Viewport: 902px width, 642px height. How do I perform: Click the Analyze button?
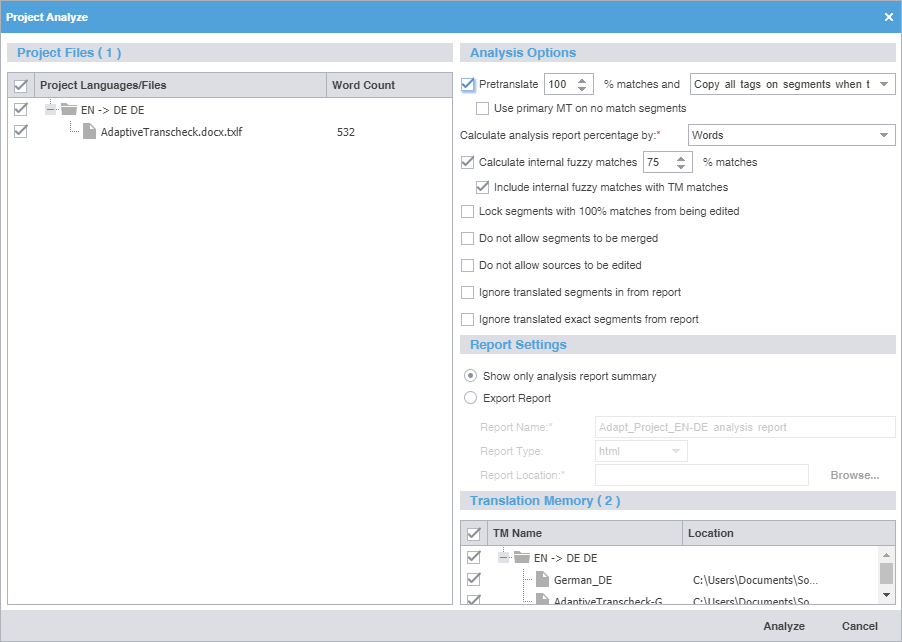tap(783, 626)
